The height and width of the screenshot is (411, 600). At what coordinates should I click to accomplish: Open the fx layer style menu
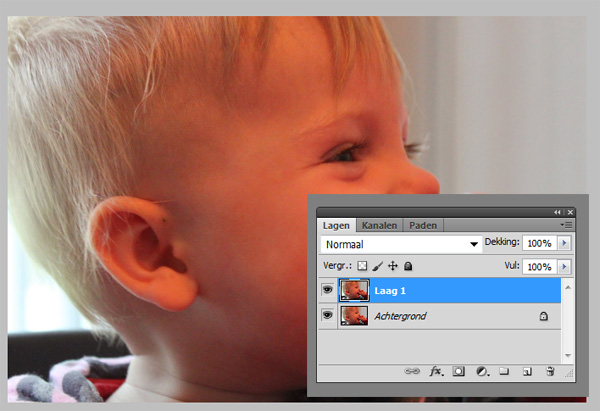point(436,371)
